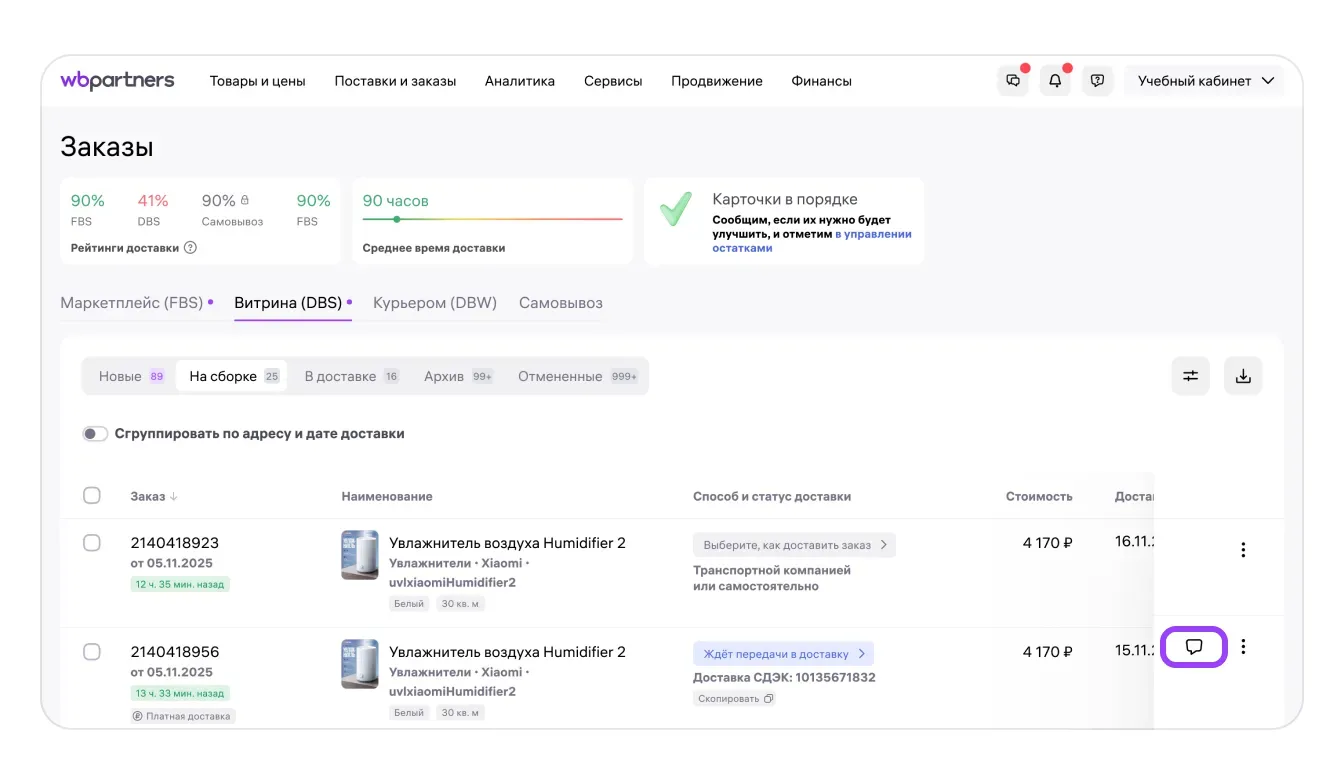This screenshot has width=1344, height=784.
Task: Open the Выберите, как доставить заказ selector
Action: (794, 545)
